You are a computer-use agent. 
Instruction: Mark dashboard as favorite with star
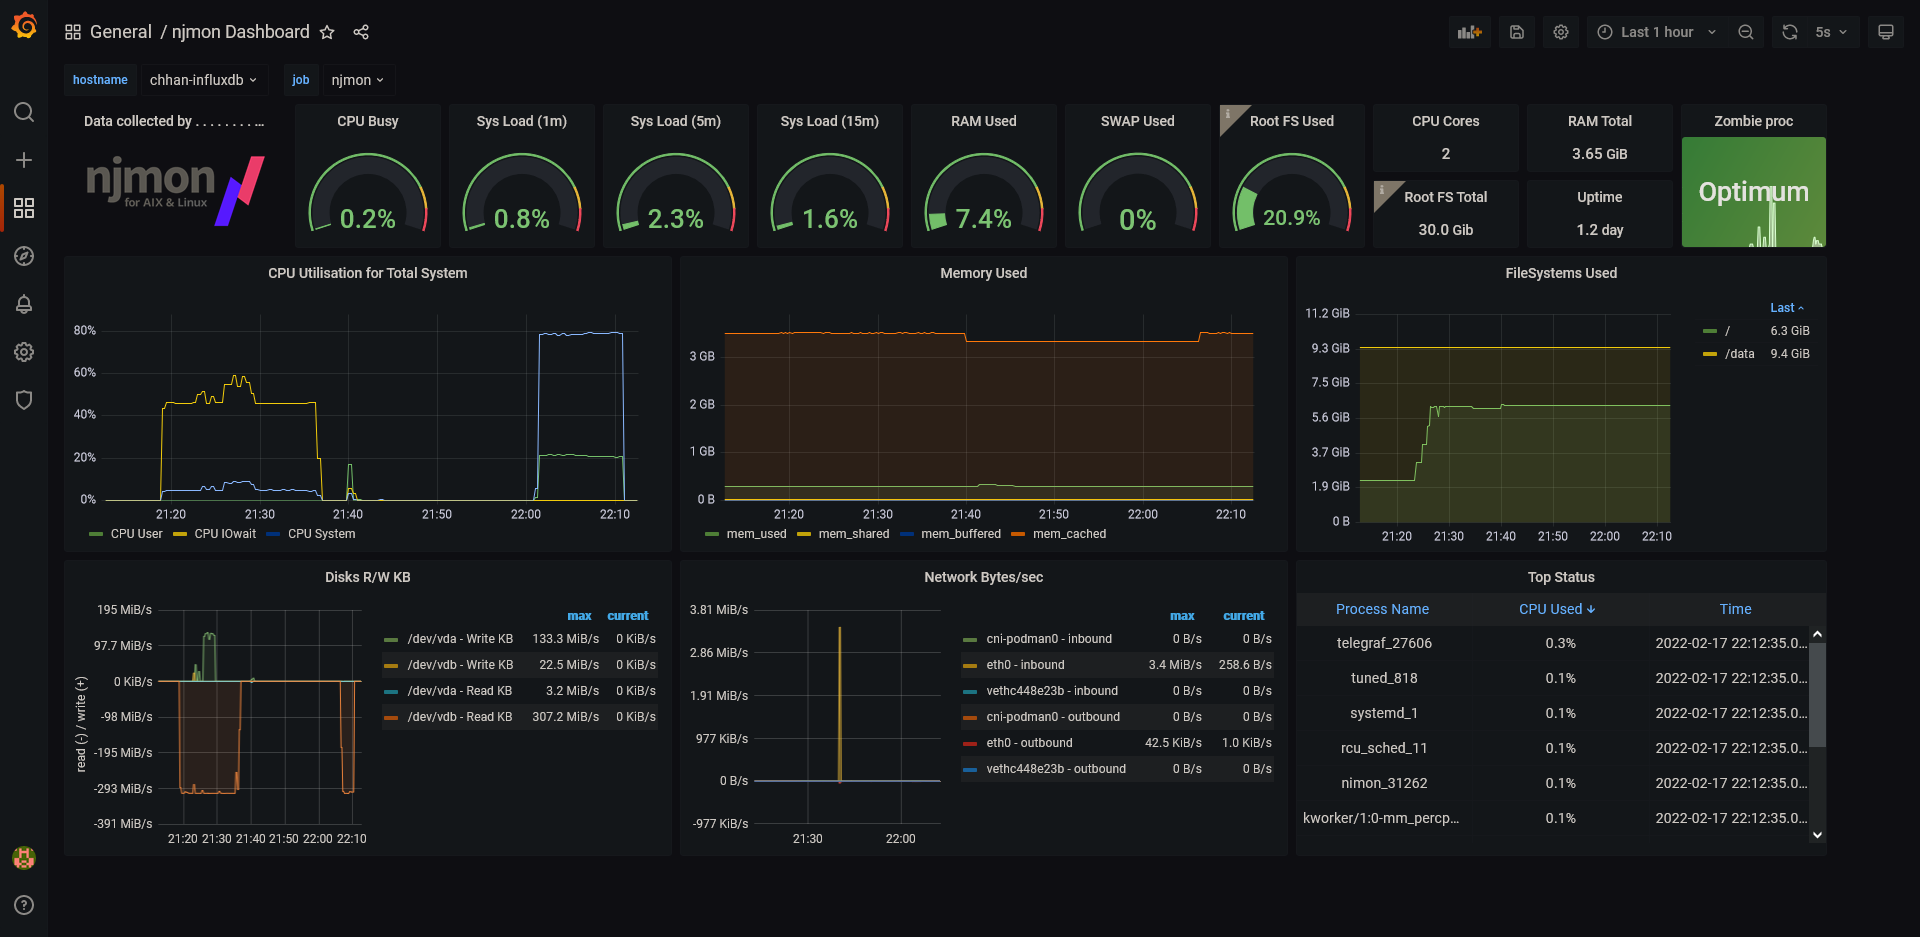pyautogui.click(x=327, y=32)
